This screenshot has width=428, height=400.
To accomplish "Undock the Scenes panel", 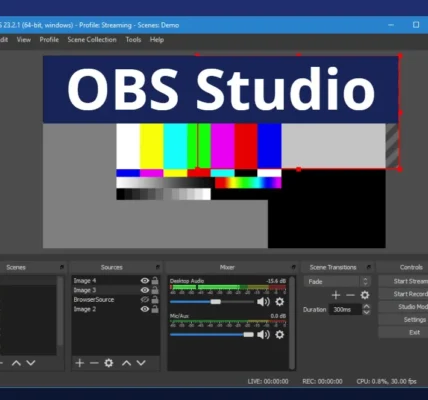I will click(x=62, y=267).
